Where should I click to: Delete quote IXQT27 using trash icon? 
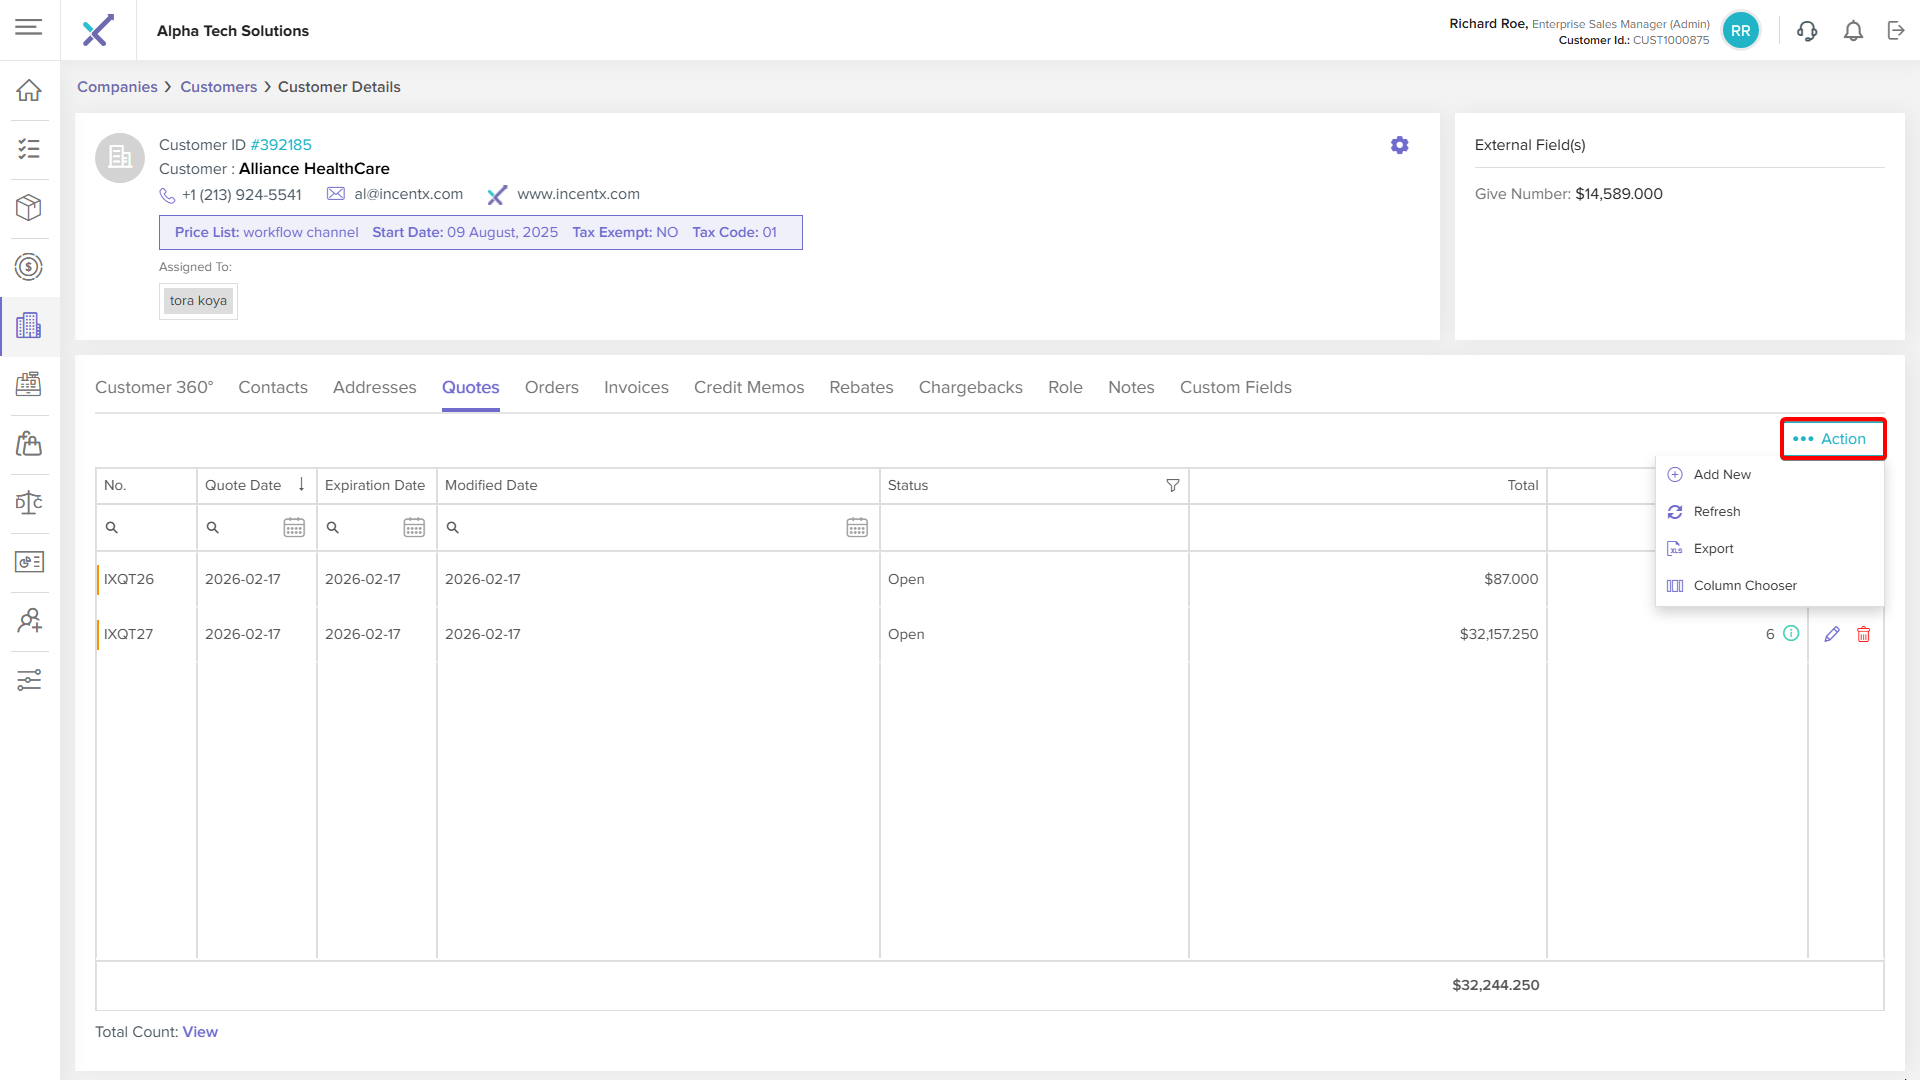1863,634
